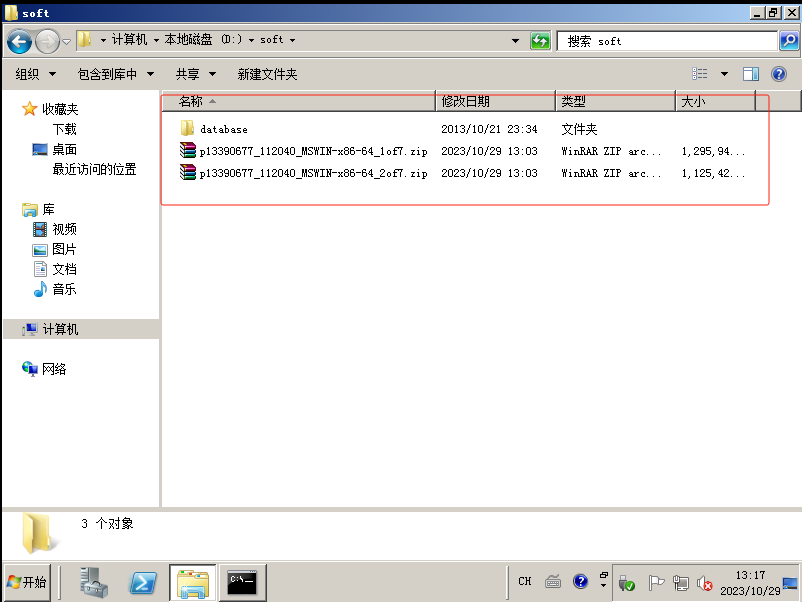This screenshot has height=602, width=802.
Task: Select file p13390677_112040_MSWIN-x86-64_1of7.zip
Action: (x=314, y=151)
